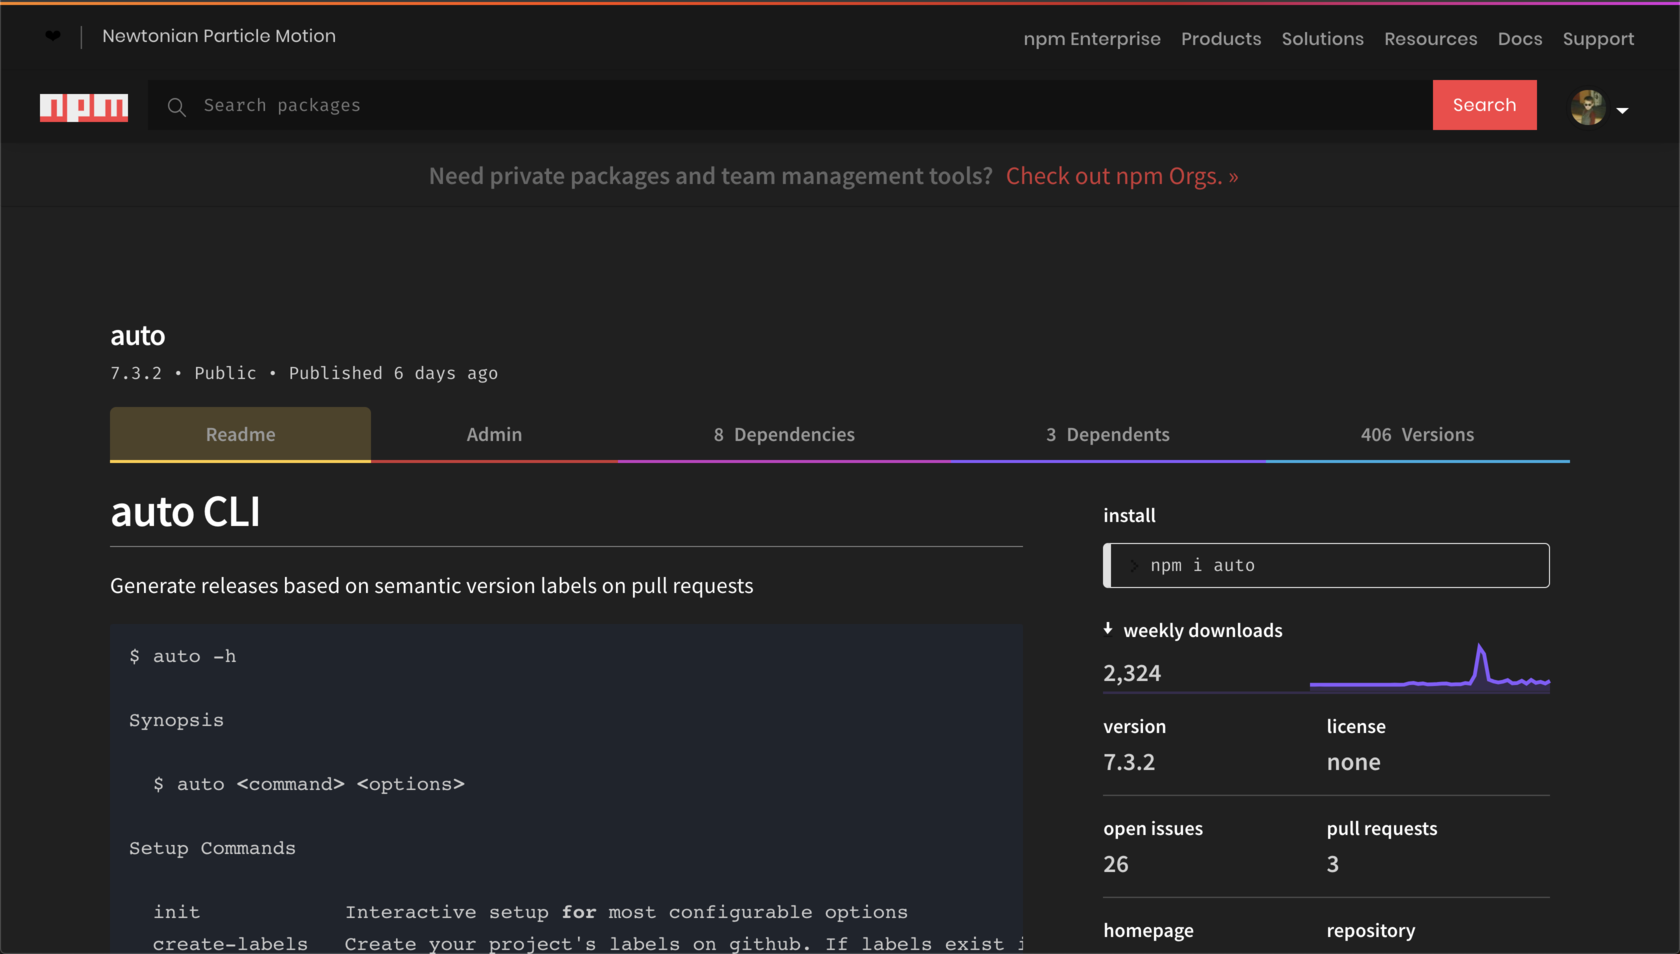1680x954 pixels.
Task: Click the npm logo
Action: coord(84,106)
